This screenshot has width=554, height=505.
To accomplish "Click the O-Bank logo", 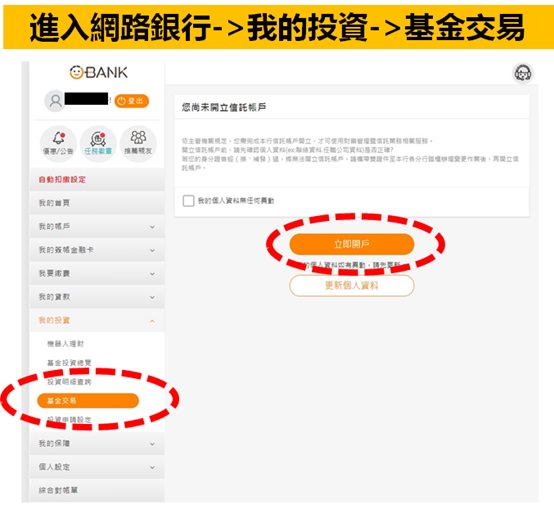I will coord(98,72).
